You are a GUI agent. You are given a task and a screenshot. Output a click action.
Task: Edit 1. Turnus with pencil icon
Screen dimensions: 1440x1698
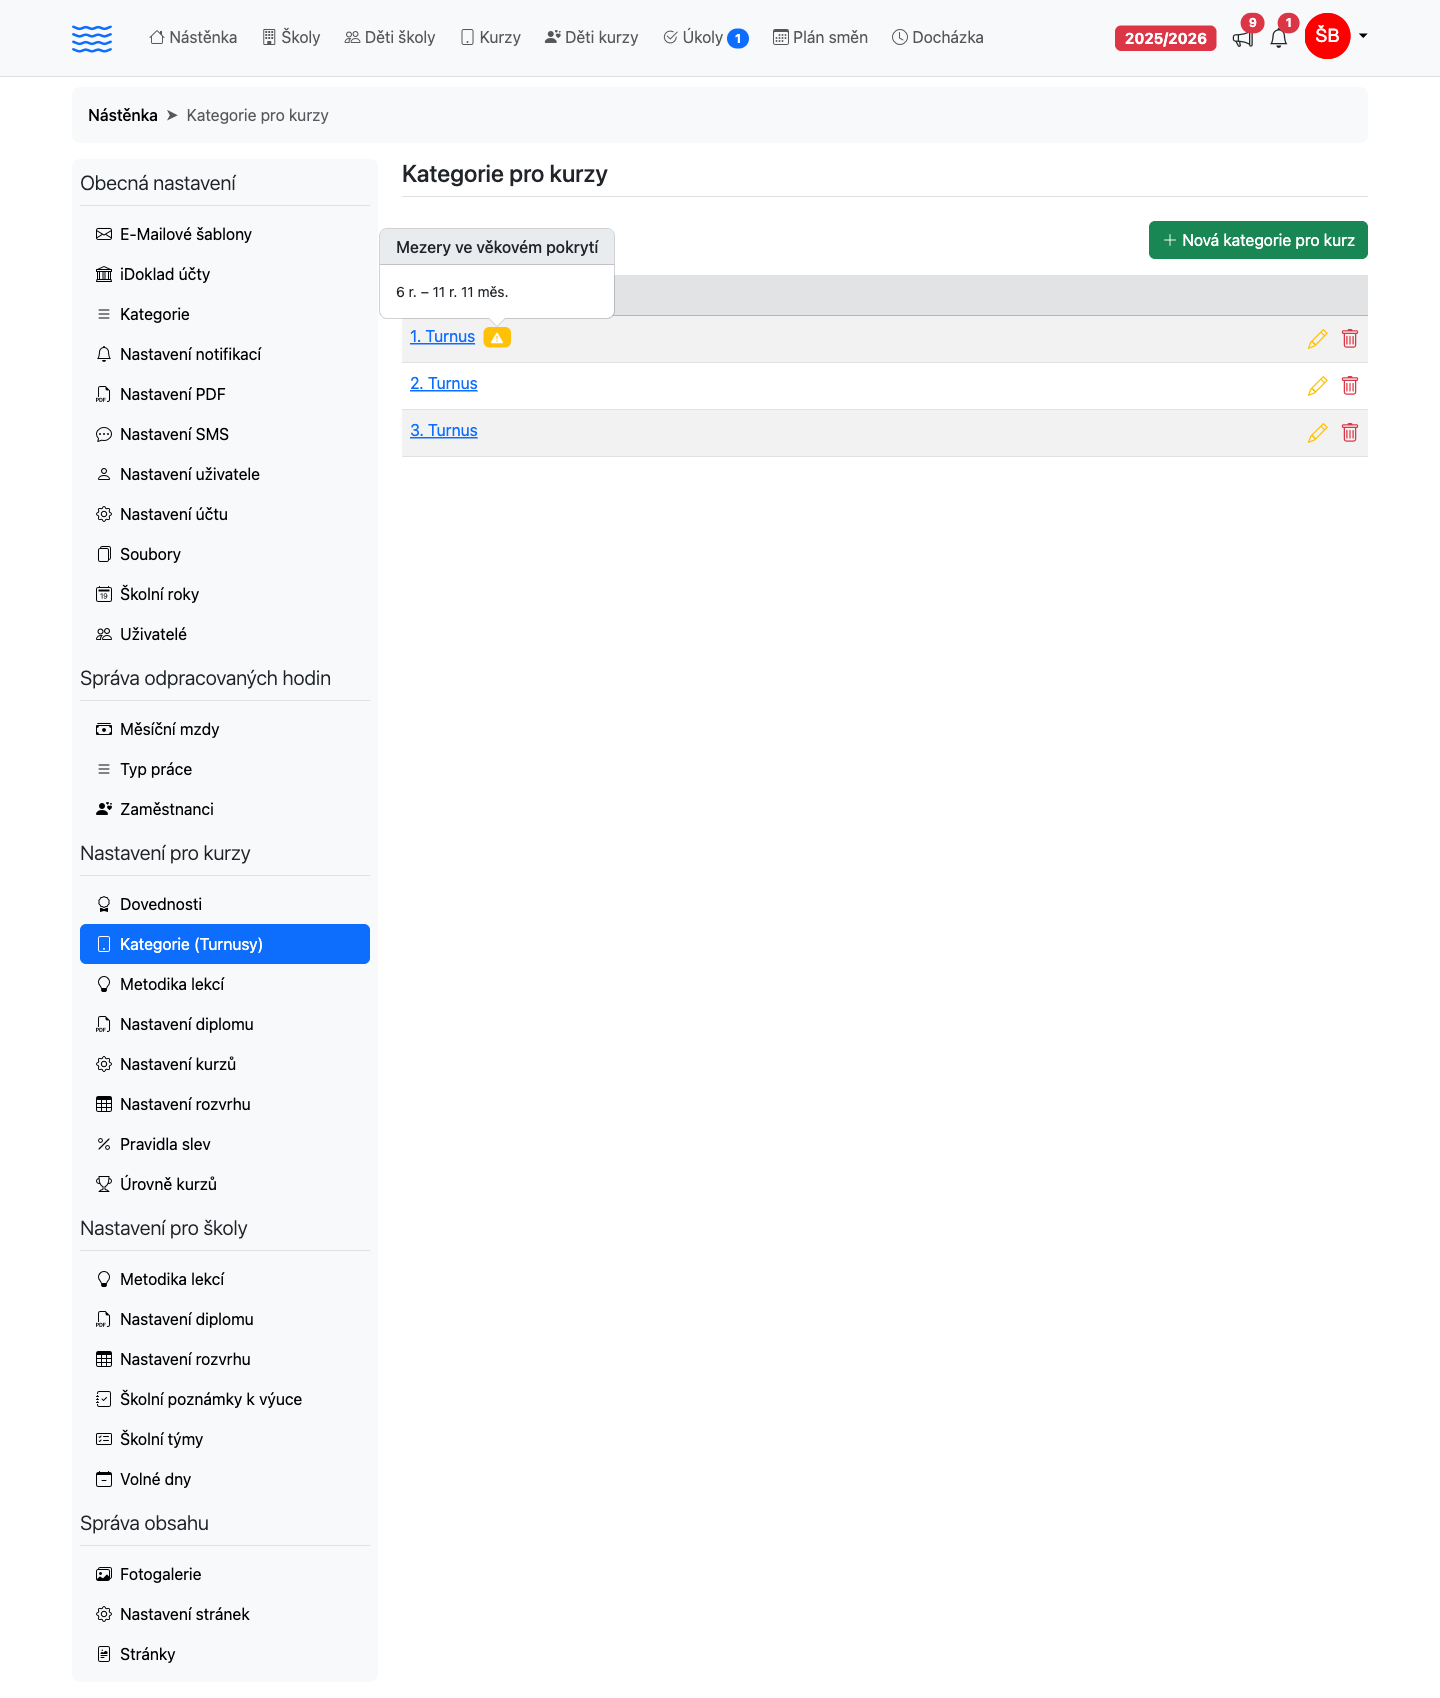point(1318,339)
